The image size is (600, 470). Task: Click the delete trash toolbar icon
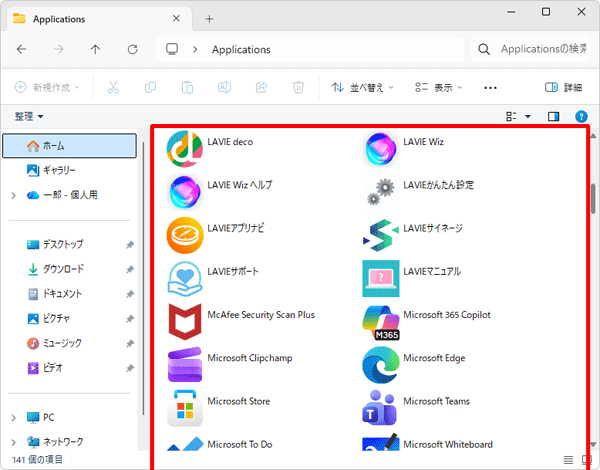tap(298, 87)
